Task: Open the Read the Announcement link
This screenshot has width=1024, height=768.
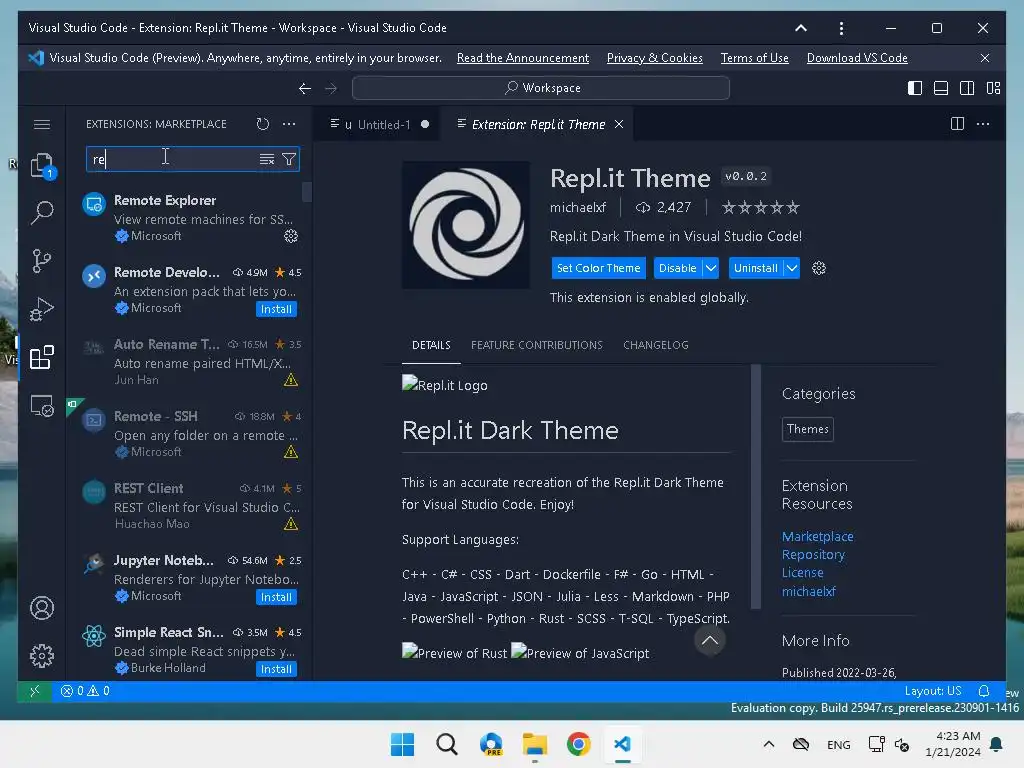Action: coord(522,58)
